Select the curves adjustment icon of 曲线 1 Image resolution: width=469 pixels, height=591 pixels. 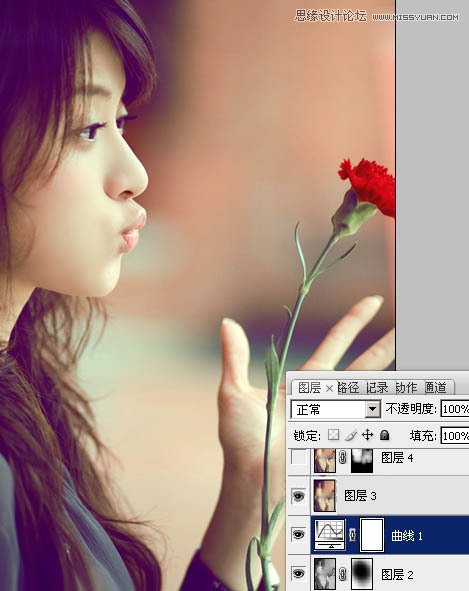(330, 534)
